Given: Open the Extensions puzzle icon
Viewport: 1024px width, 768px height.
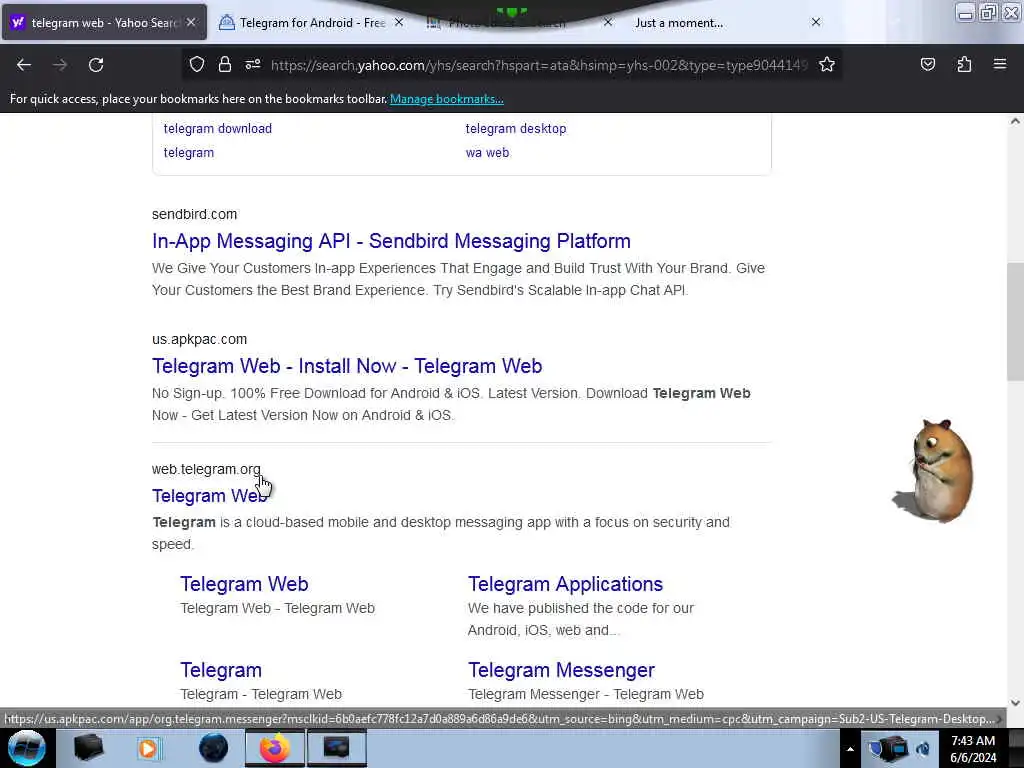Looking at the screenshot, I should 964,64.
